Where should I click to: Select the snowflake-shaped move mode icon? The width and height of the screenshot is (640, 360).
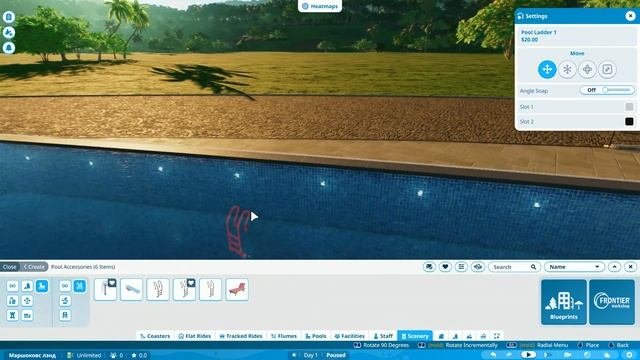[x=567, y=69]
